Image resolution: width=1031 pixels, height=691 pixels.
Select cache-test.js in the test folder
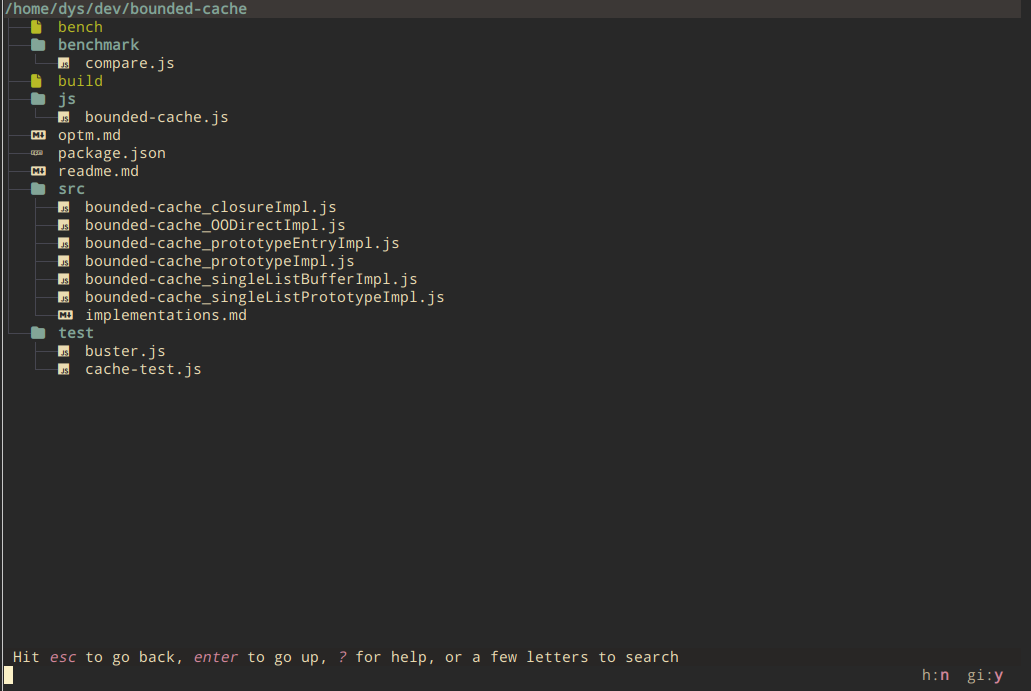[142, 368]
